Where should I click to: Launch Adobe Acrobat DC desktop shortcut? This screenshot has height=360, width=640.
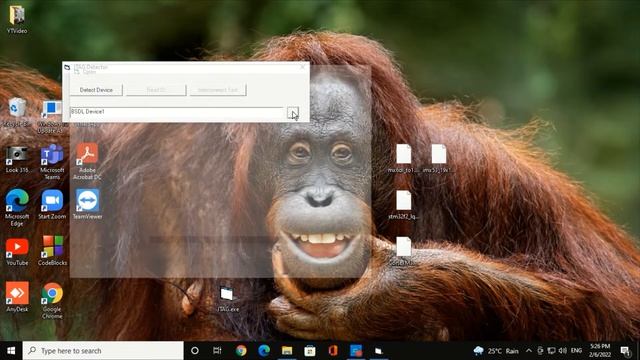[x=87, y=162]
